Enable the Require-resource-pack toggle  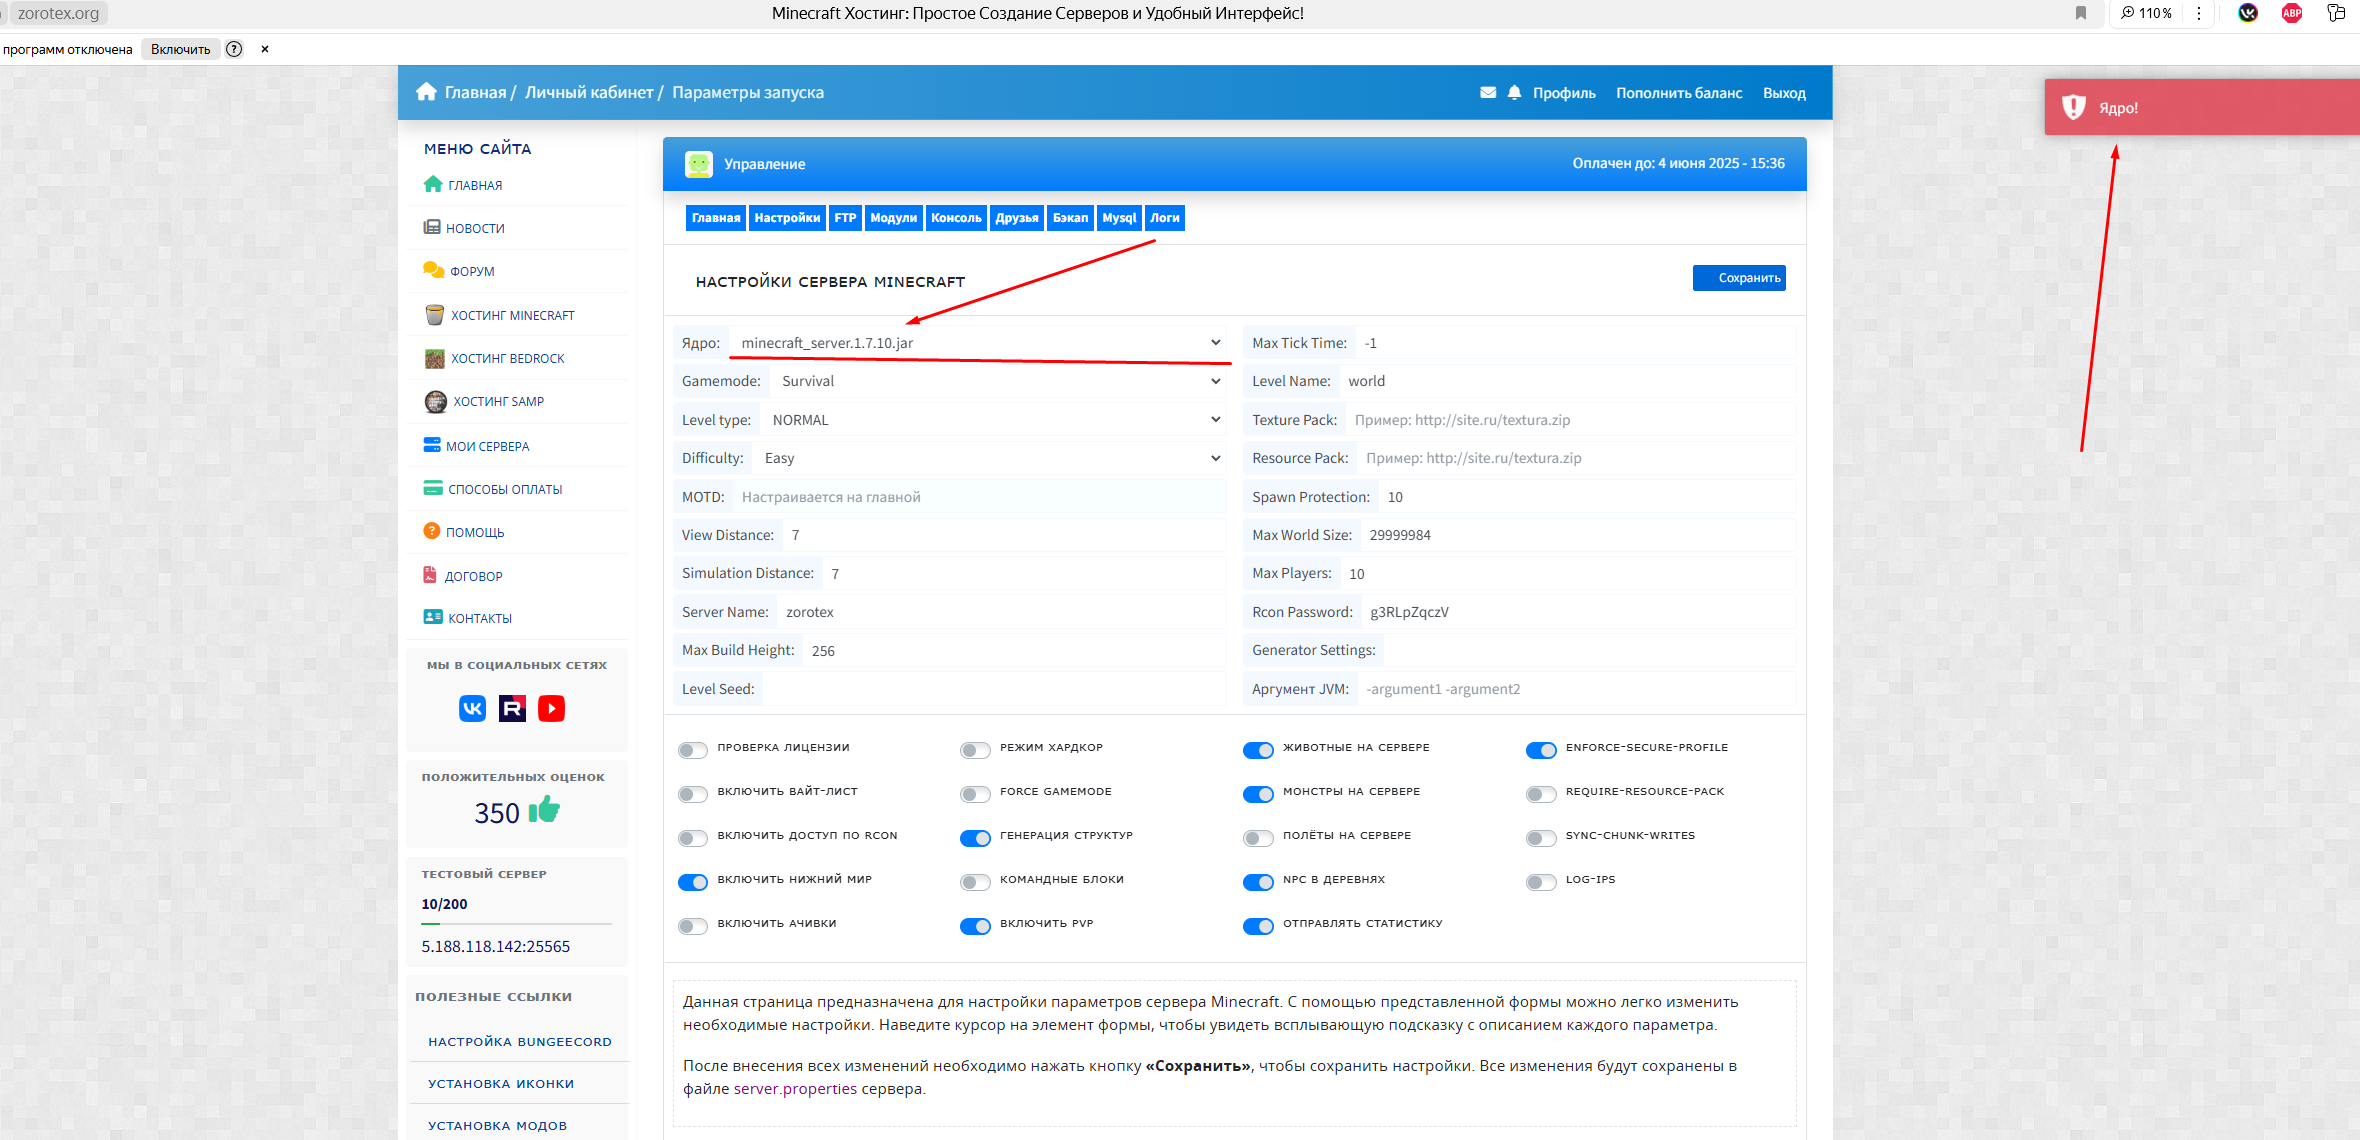(1541, 793)
